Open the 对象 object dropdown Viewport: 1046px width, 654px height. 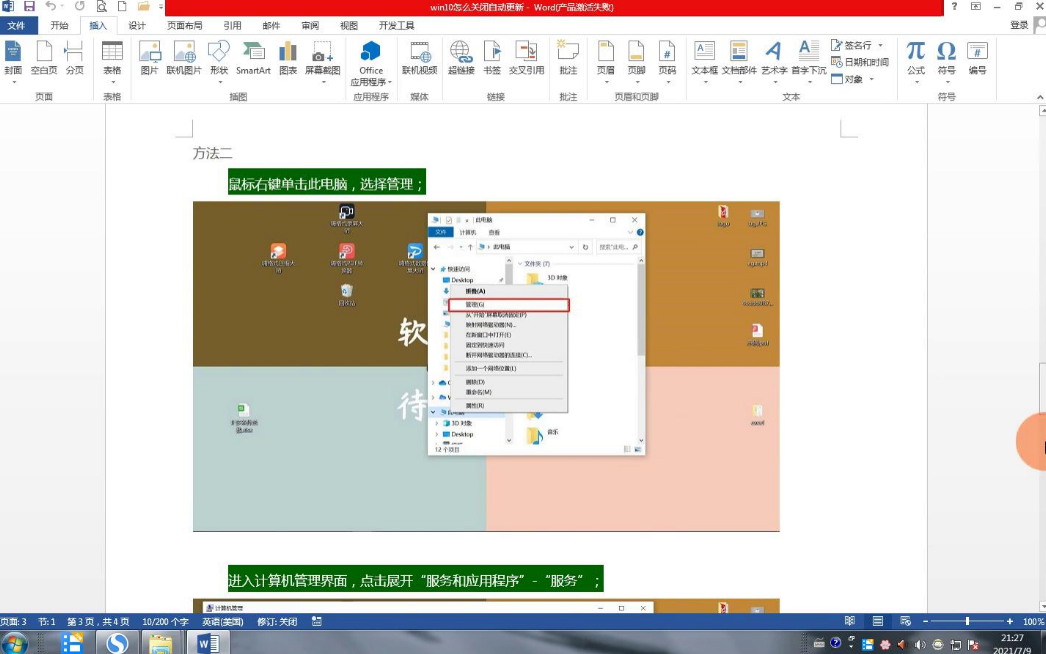[853, 79]
